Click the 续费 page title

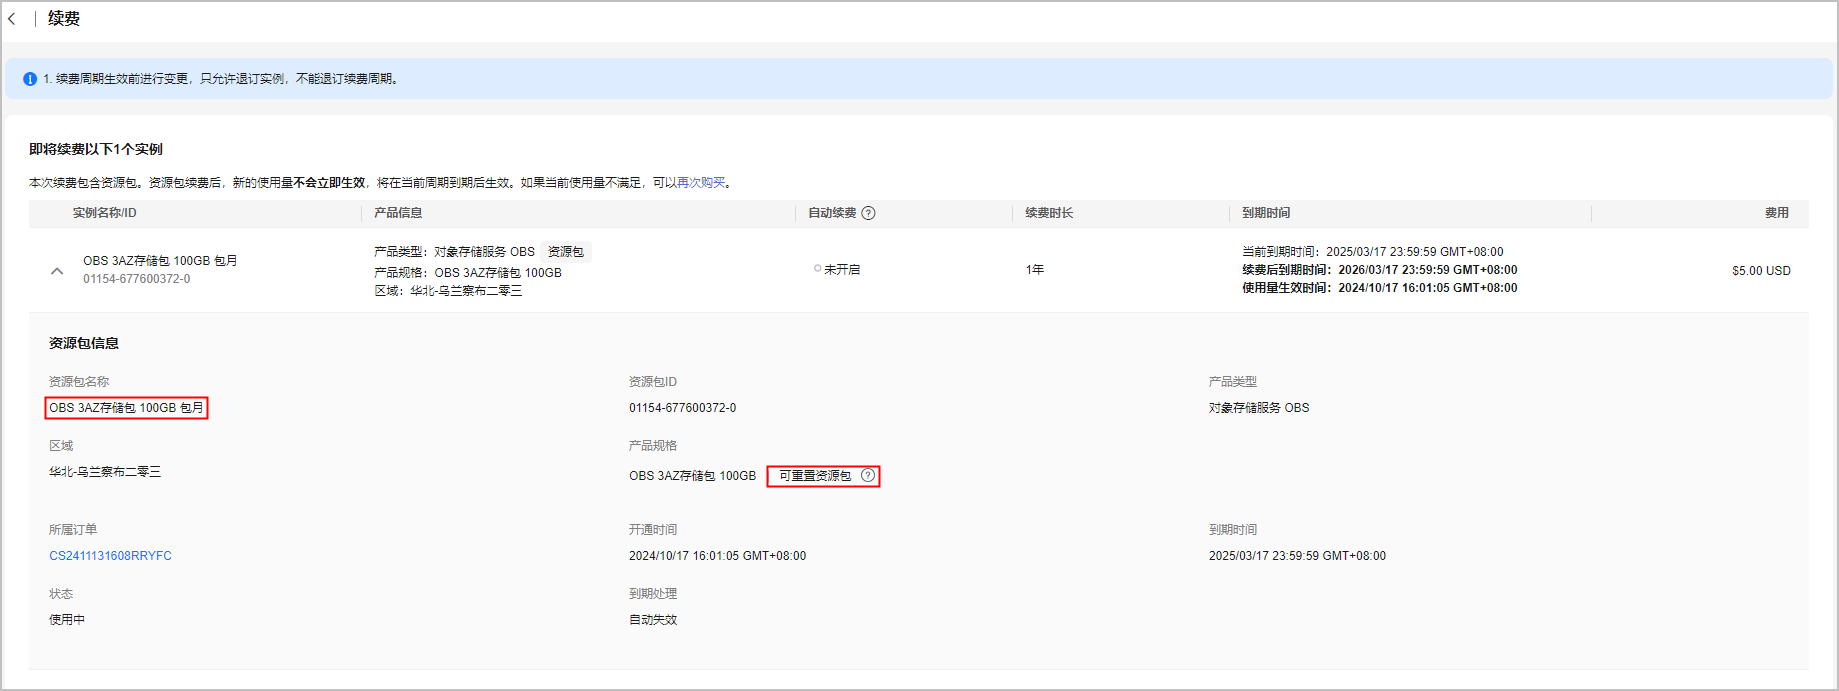(64, 19)
